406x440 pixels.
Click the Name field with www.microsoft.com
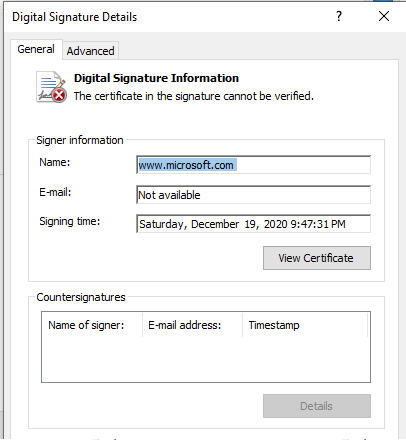pos(253,165)
